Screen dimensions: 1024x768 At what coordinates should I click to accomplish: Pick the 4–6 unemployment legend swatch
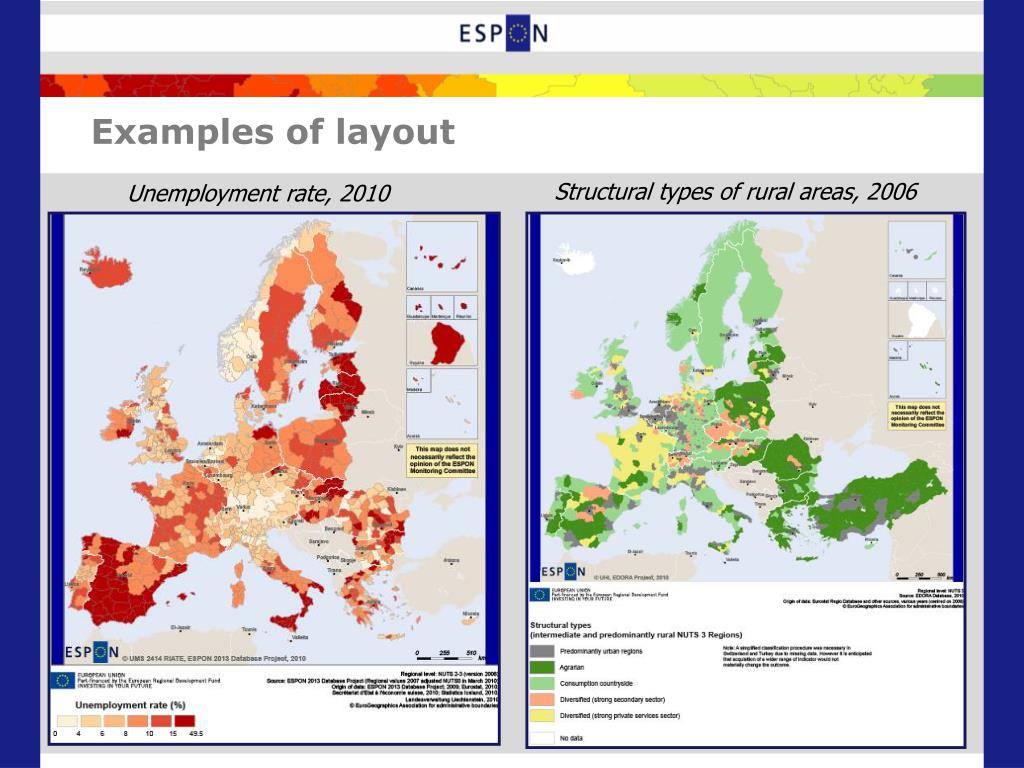[x=91, y=721]
